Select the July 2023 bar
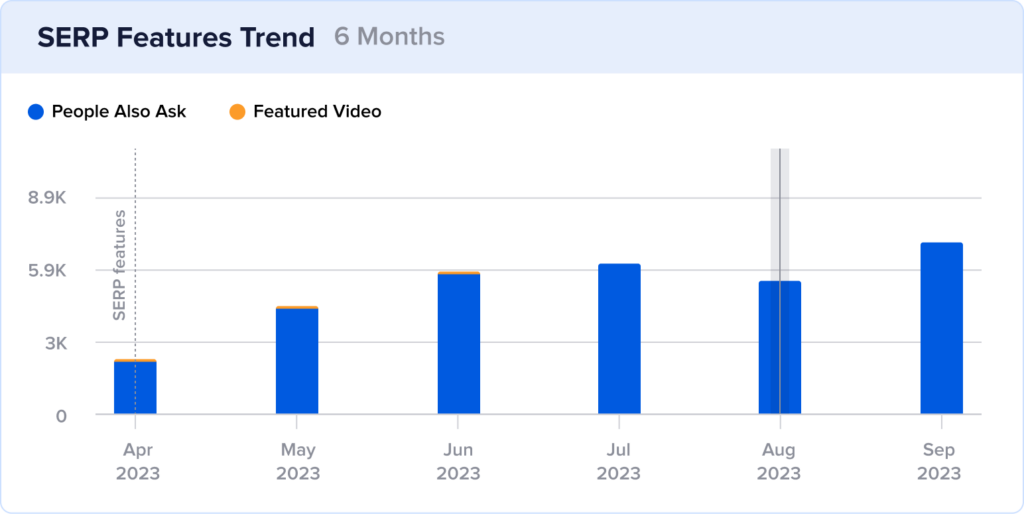Screen dimensions: 1024x514 [x=619, y=339]
